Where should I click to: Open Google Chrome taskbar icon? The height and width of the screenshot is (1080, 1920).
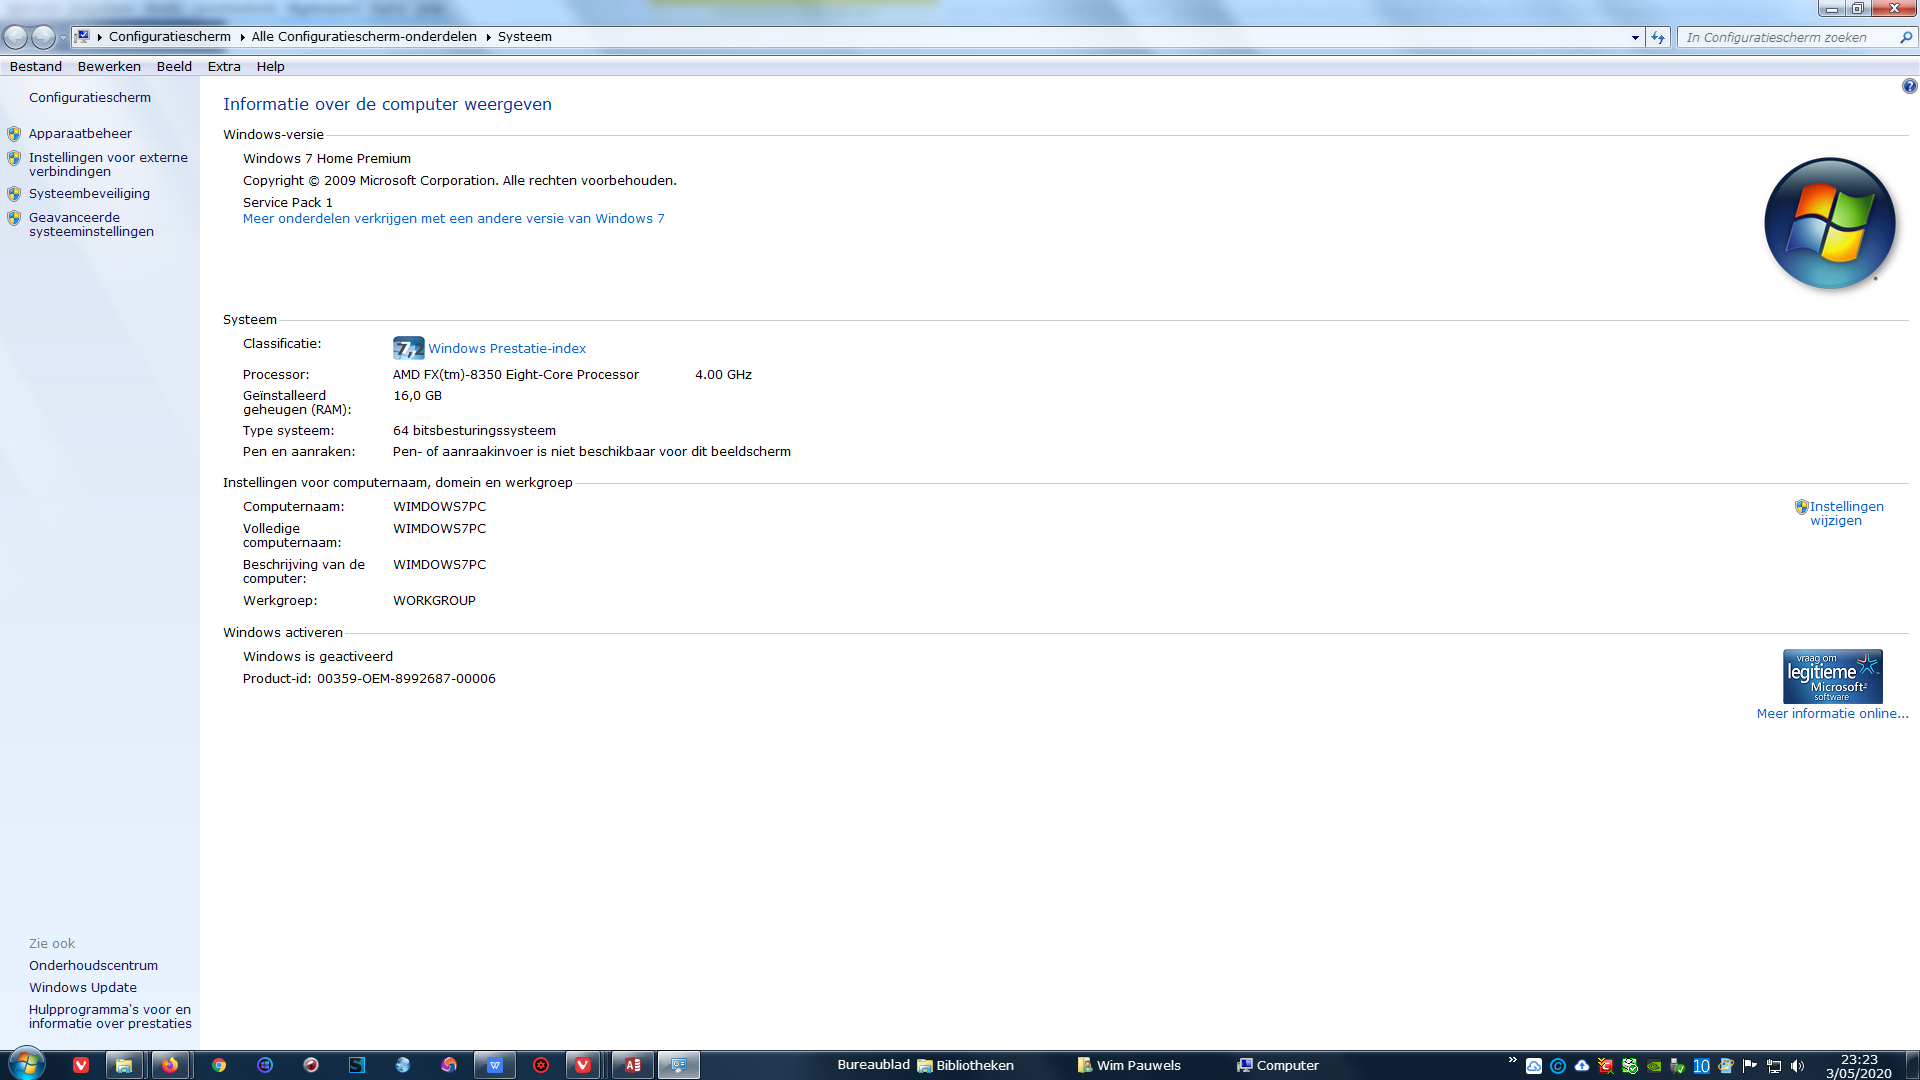coord(218,1065)
